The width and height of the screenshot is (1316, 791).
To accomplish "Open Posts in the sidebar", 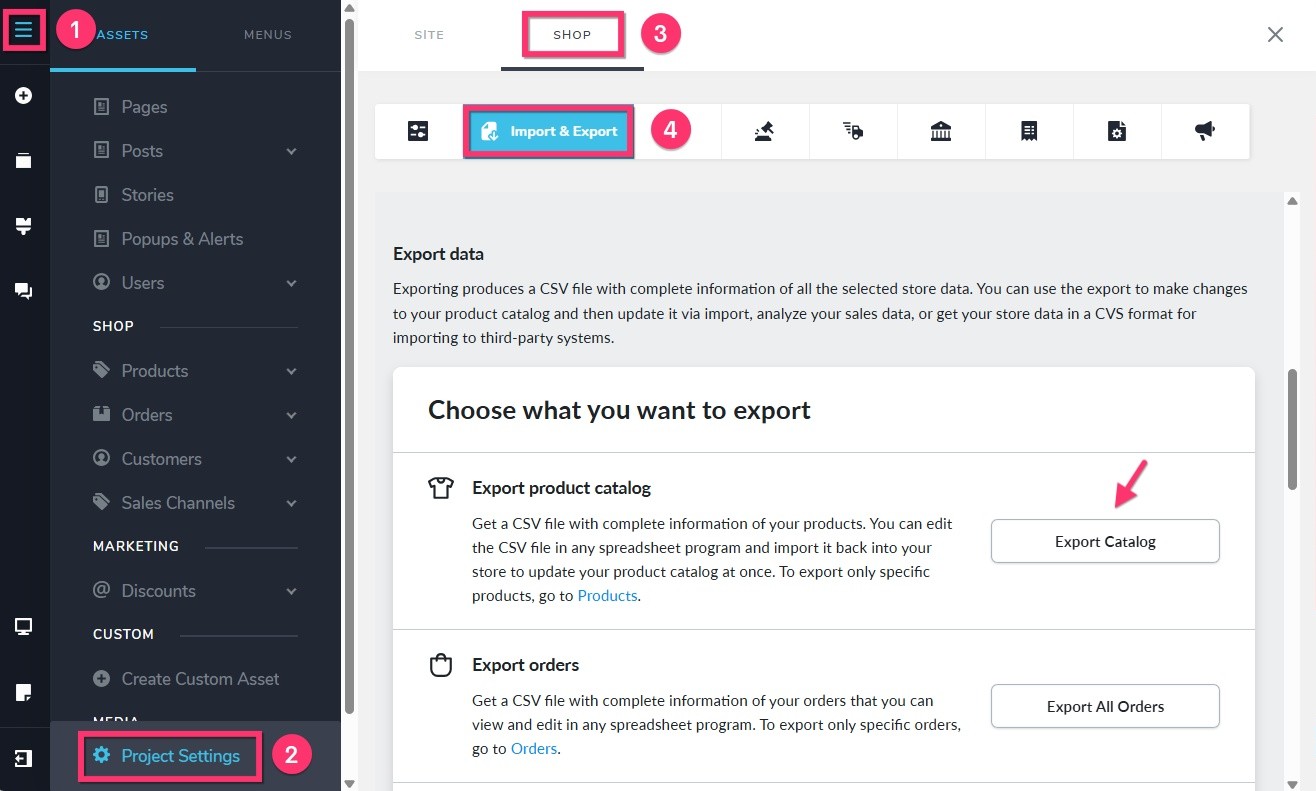I will click(142, 151).
